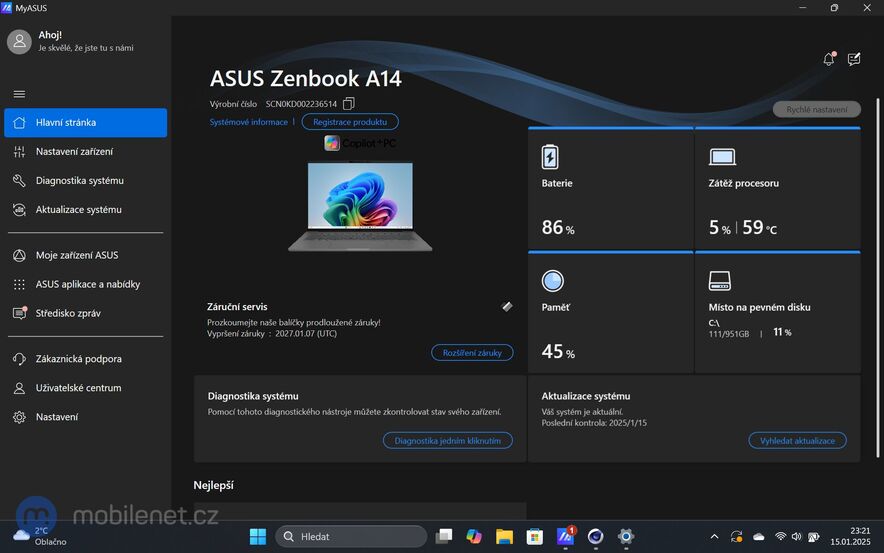Open Nastavení zařízení in the sidebar
884x553 pixels.
[86, 151]
